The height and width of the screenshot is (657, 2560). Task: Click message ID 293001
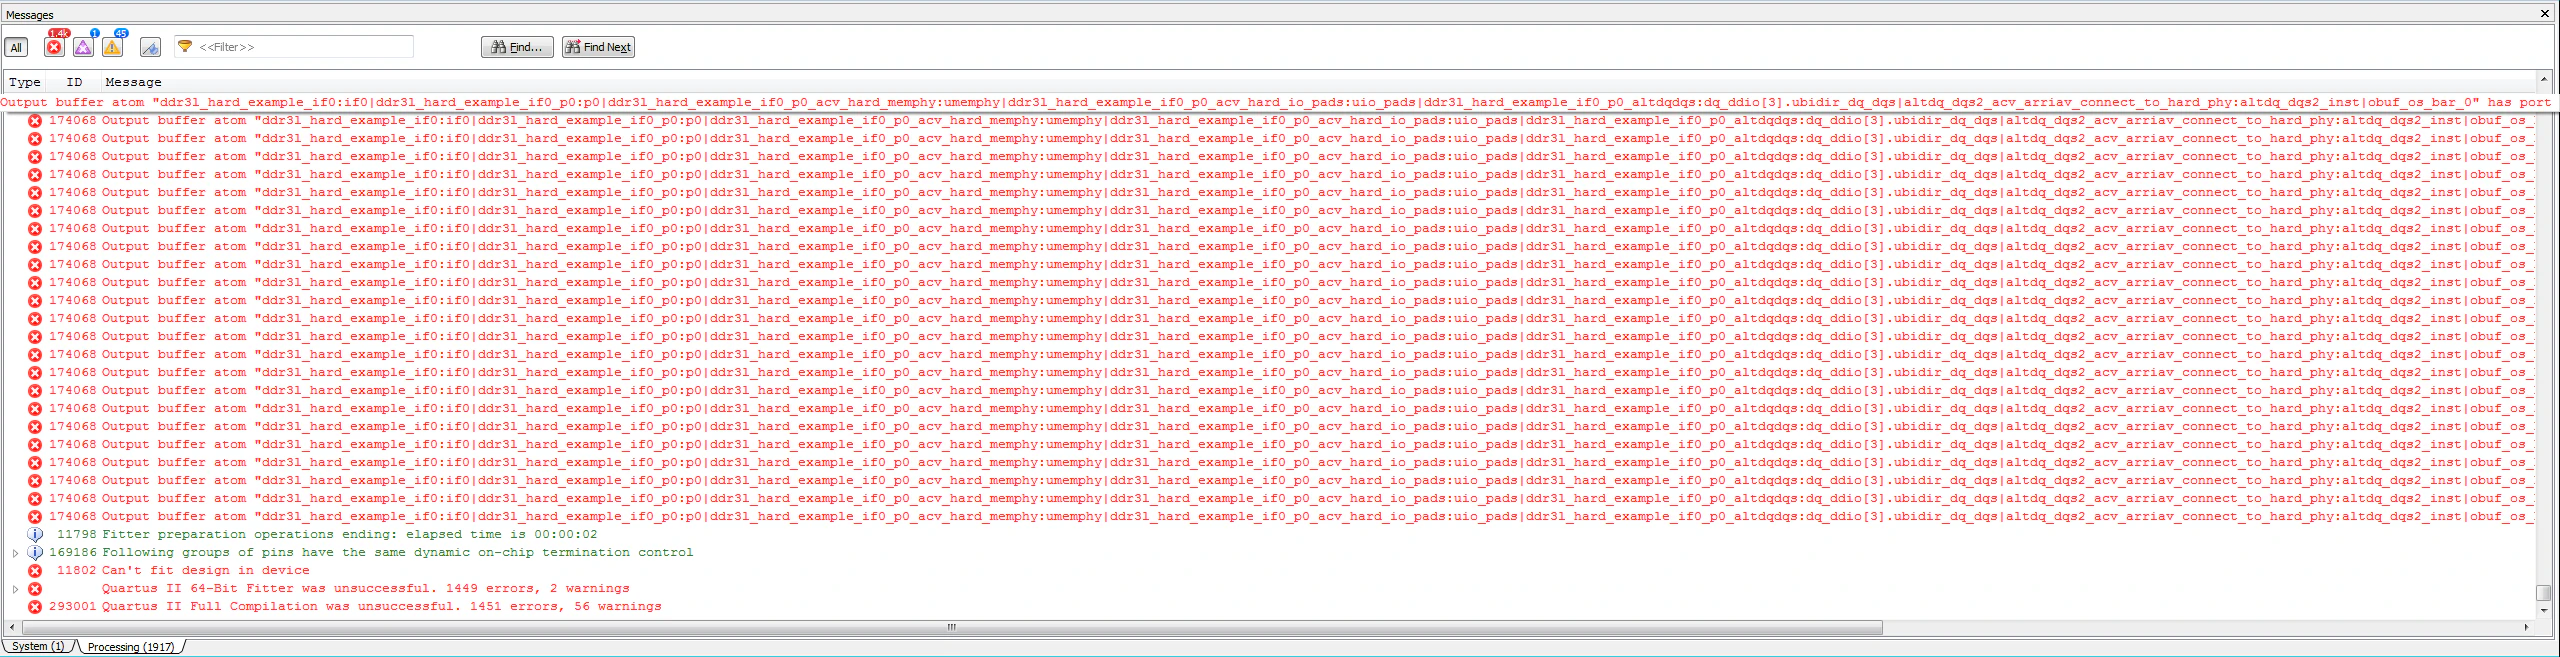[73, 607]
